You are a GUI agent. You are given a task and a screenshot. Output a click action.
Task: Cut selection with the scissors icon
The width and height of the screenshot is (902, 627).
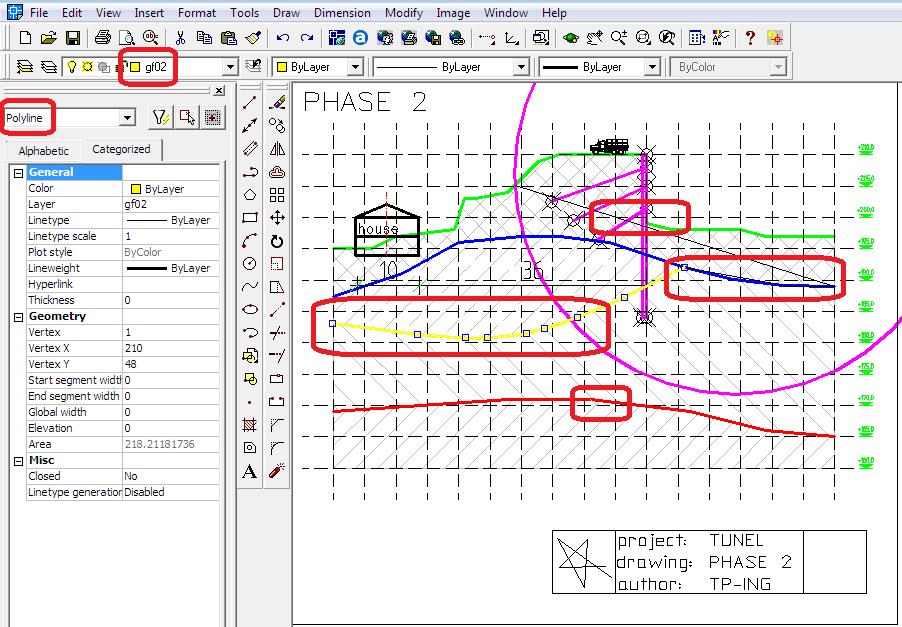(180, 38)
